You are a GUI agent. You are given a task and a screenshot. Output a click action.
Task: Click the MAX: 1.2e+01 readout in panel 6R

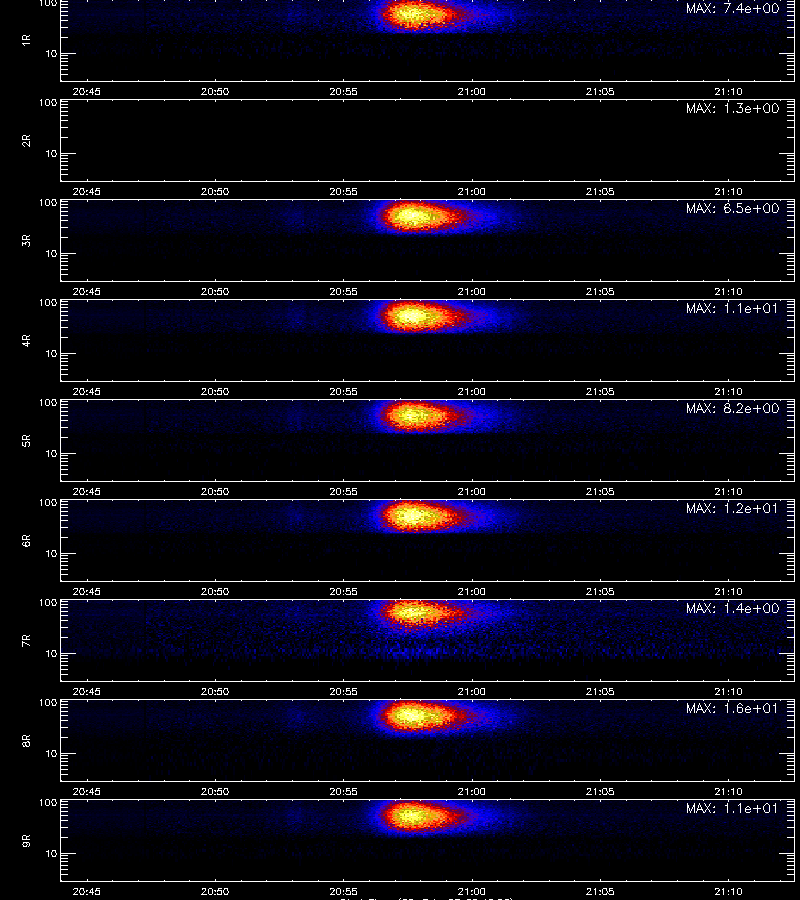click(x=732, y=509)
